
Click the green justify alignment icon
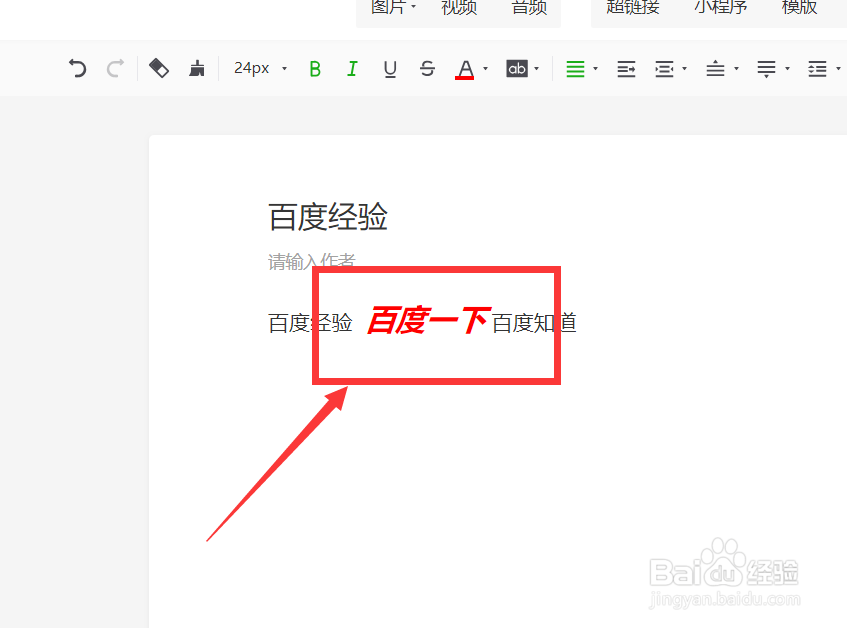click(575, 69)
